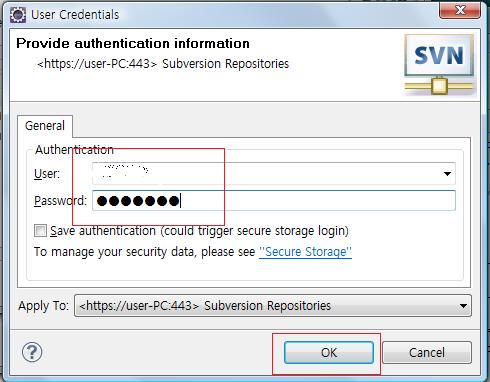Click the Apply To: label
The image size is (490, 382).
[x=44, y=306]
